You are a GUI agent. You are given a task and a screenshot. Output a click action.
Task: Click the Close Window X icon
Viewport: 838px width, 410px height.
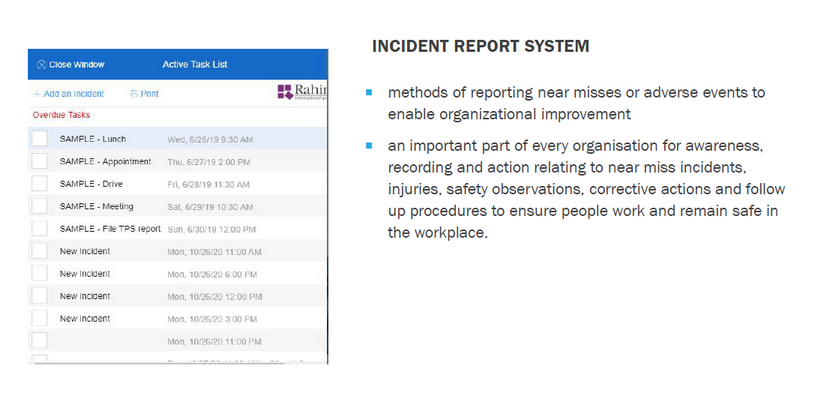(x=41, y=65)
